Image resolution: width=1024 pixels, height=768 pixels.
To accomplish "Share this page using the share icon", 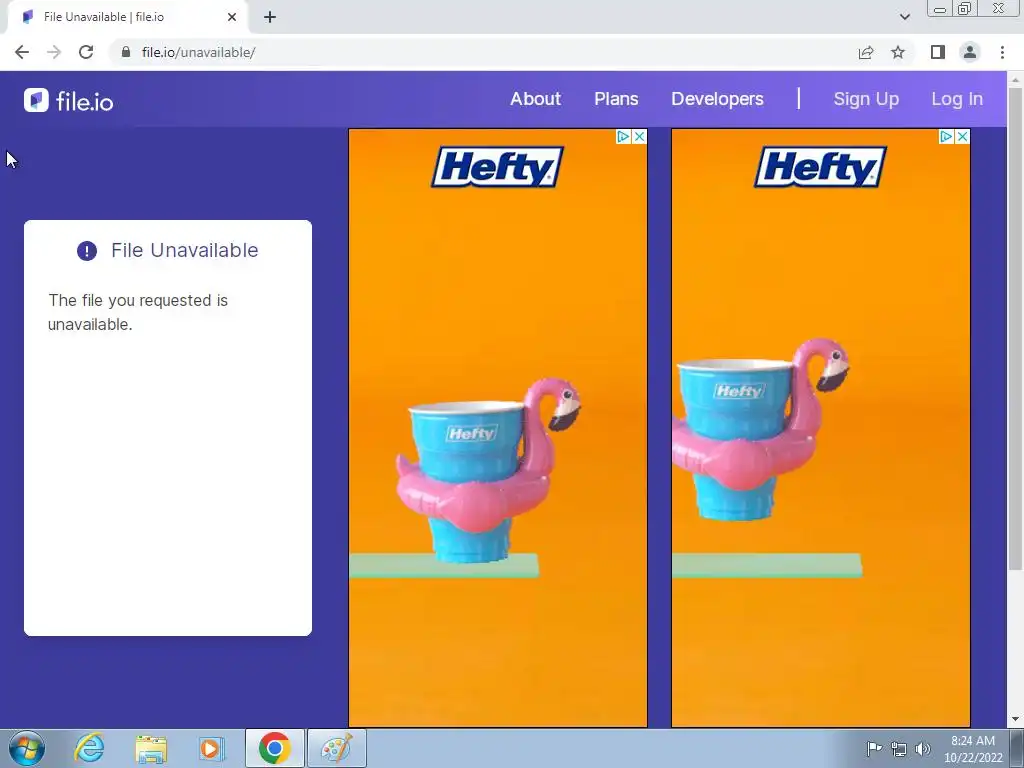I will coord(866,52).
